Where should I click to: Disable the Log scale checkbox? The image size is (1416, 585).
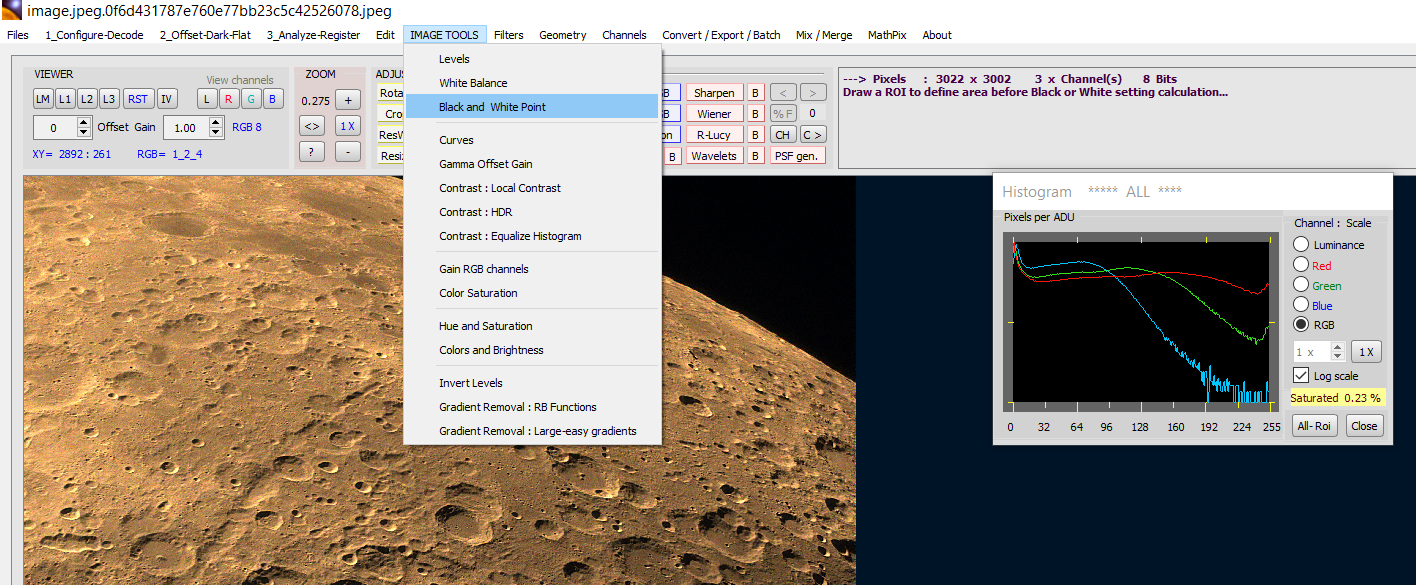click(1301, 376)
